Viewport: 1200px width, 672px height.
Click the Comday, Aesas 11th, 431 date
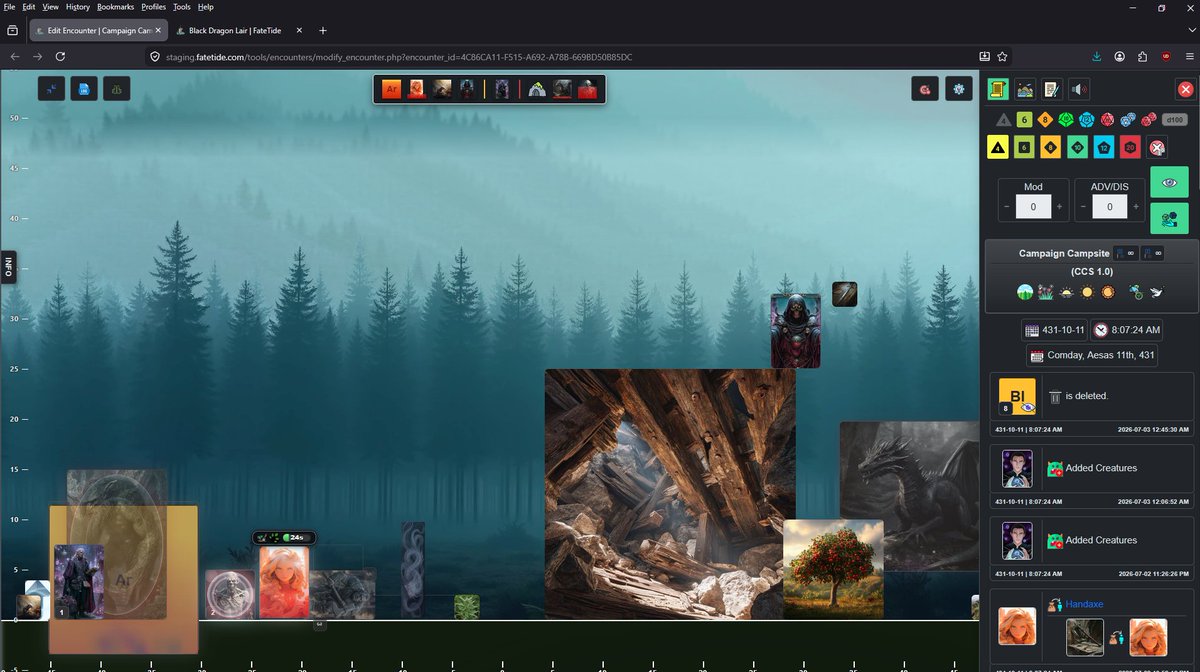[1092, 355]
